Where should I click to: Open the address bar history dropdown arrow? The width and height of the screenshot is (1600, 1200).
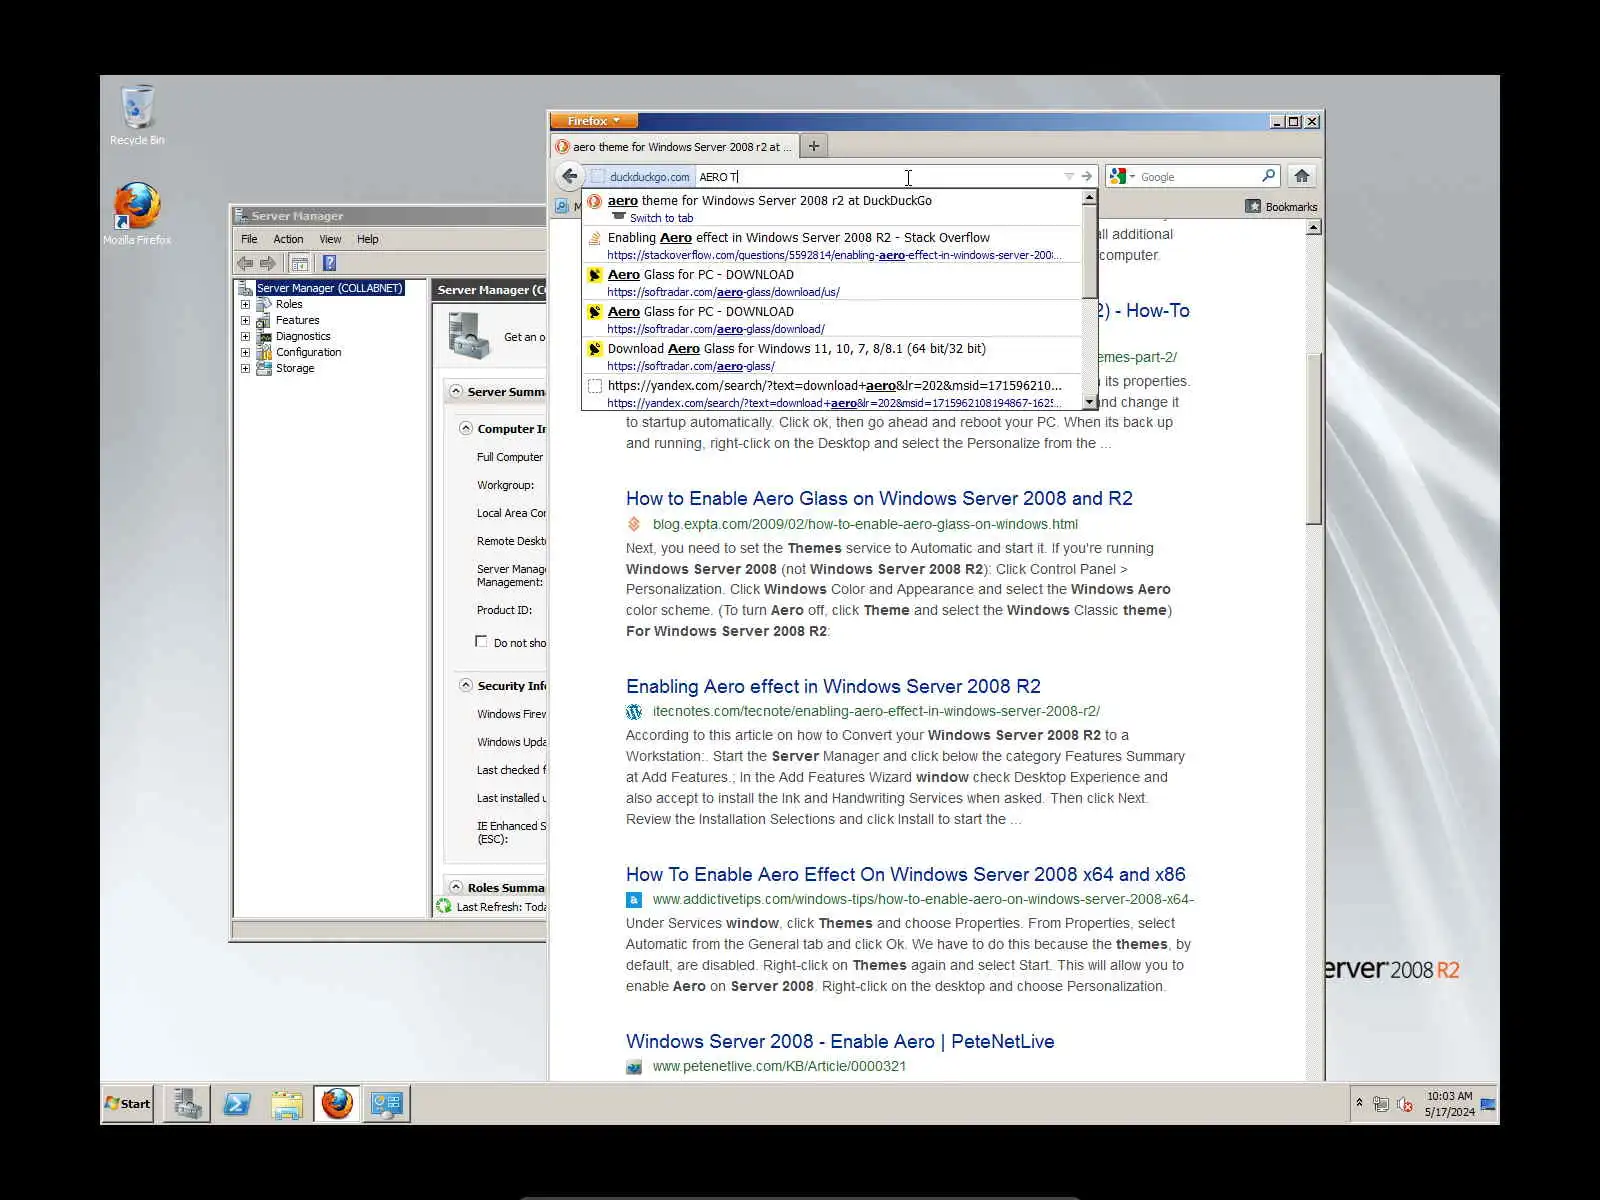[1068, 176]
